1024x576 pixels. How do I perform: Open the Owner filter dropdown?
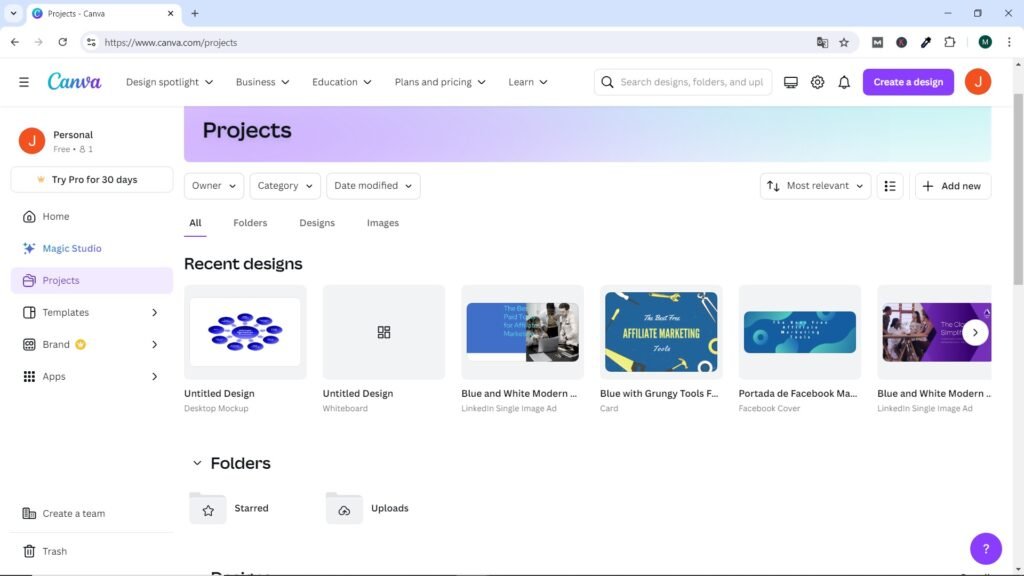coord(214,186)
